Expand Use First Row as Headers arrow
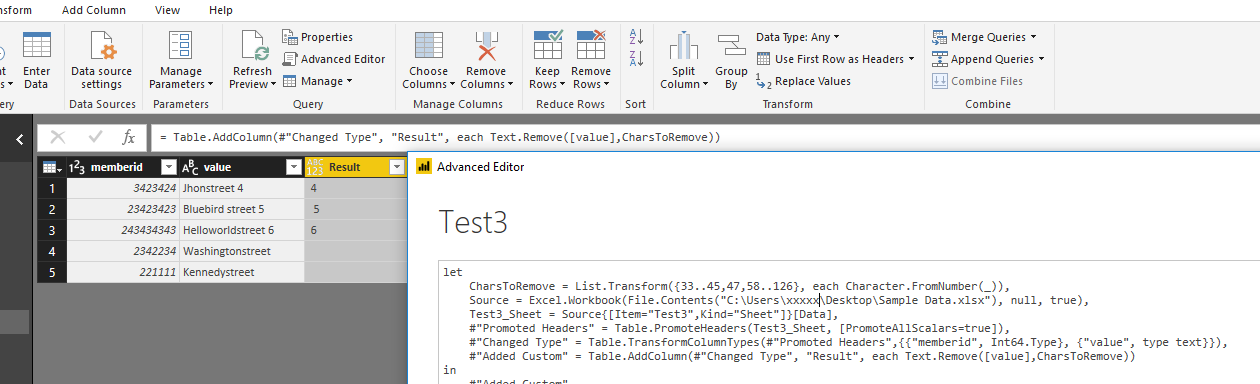The width and height of the screenshot is (1260, 384). coord(911,59)
